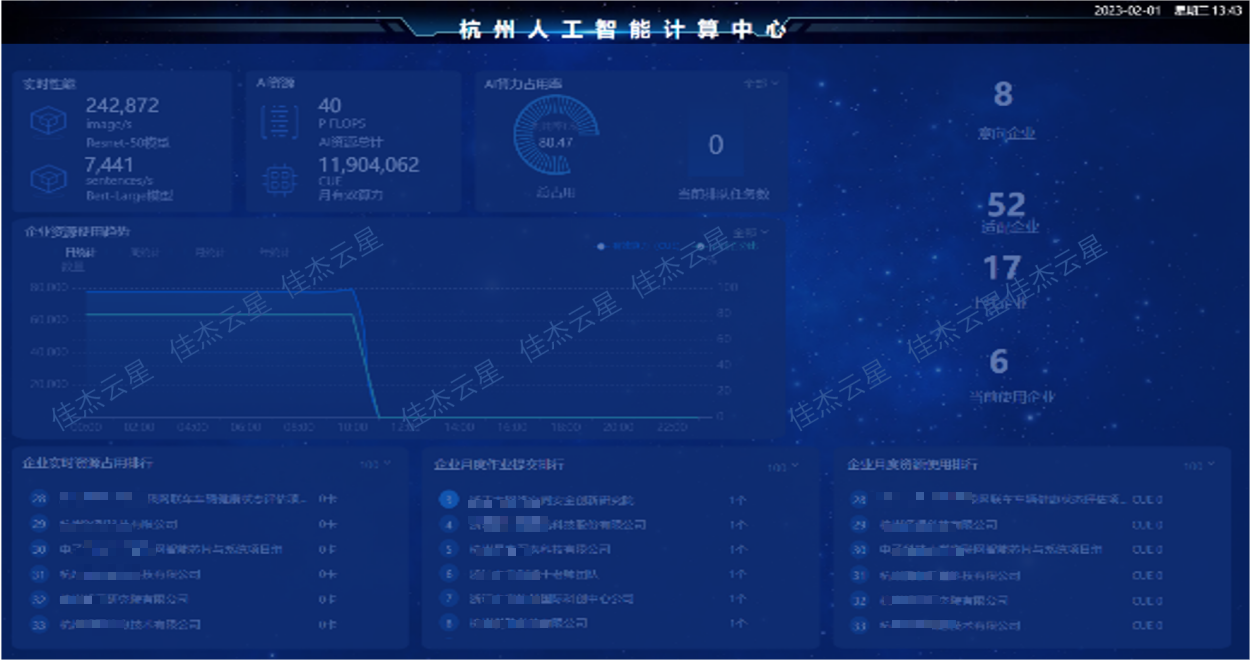
Task: Toggle the second teal legend series in trend chart
Action: 718,245
